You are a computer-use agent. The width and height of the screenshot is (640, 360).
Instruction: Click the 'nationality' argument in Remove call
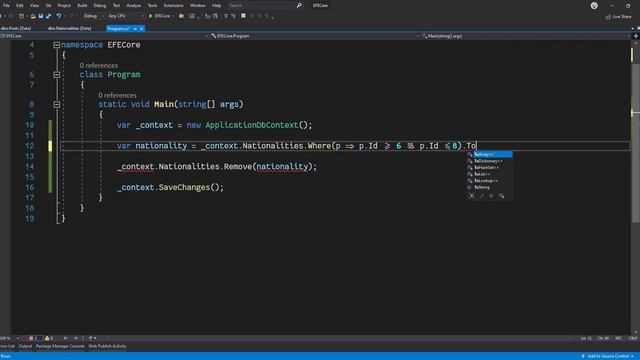(x=282, y=167)
